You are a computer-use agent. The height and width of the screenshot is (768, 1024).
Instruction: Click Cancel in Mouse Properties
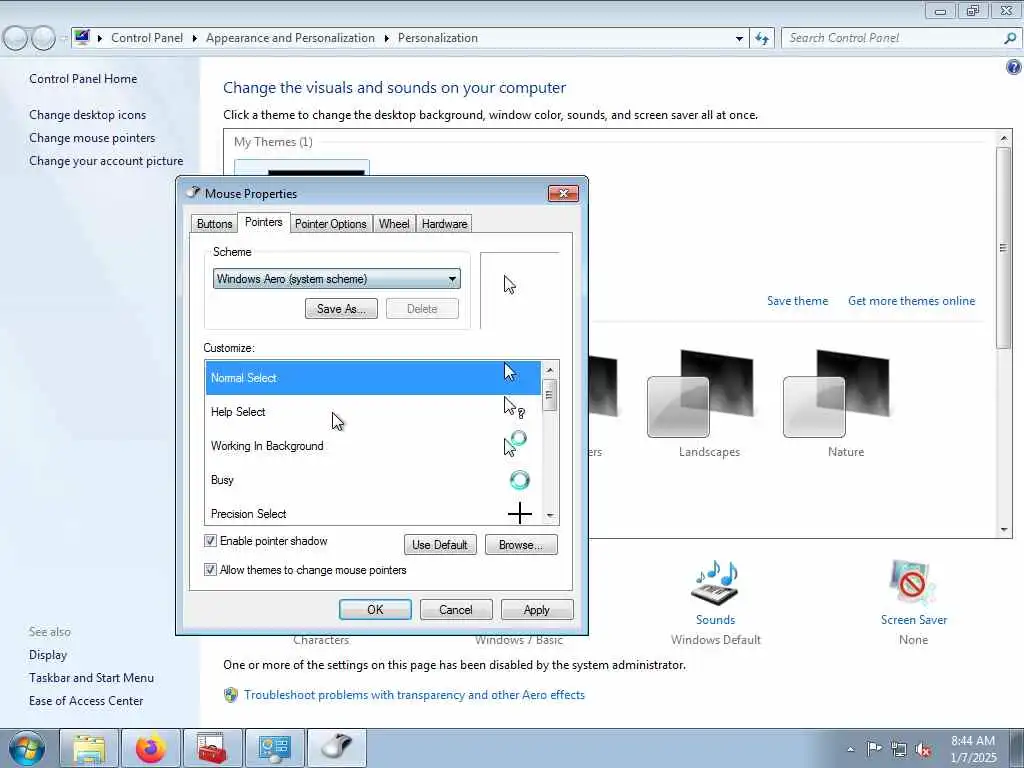(x=456, y=609)
